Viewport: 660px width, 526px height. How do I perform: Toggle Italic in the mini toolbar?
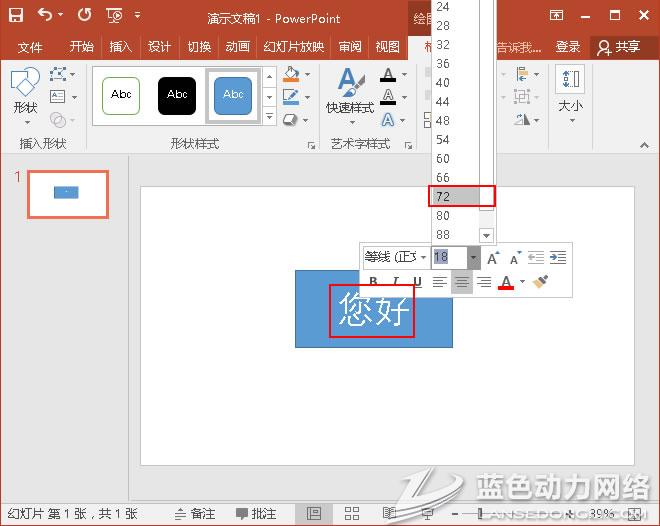click(396, 282)
